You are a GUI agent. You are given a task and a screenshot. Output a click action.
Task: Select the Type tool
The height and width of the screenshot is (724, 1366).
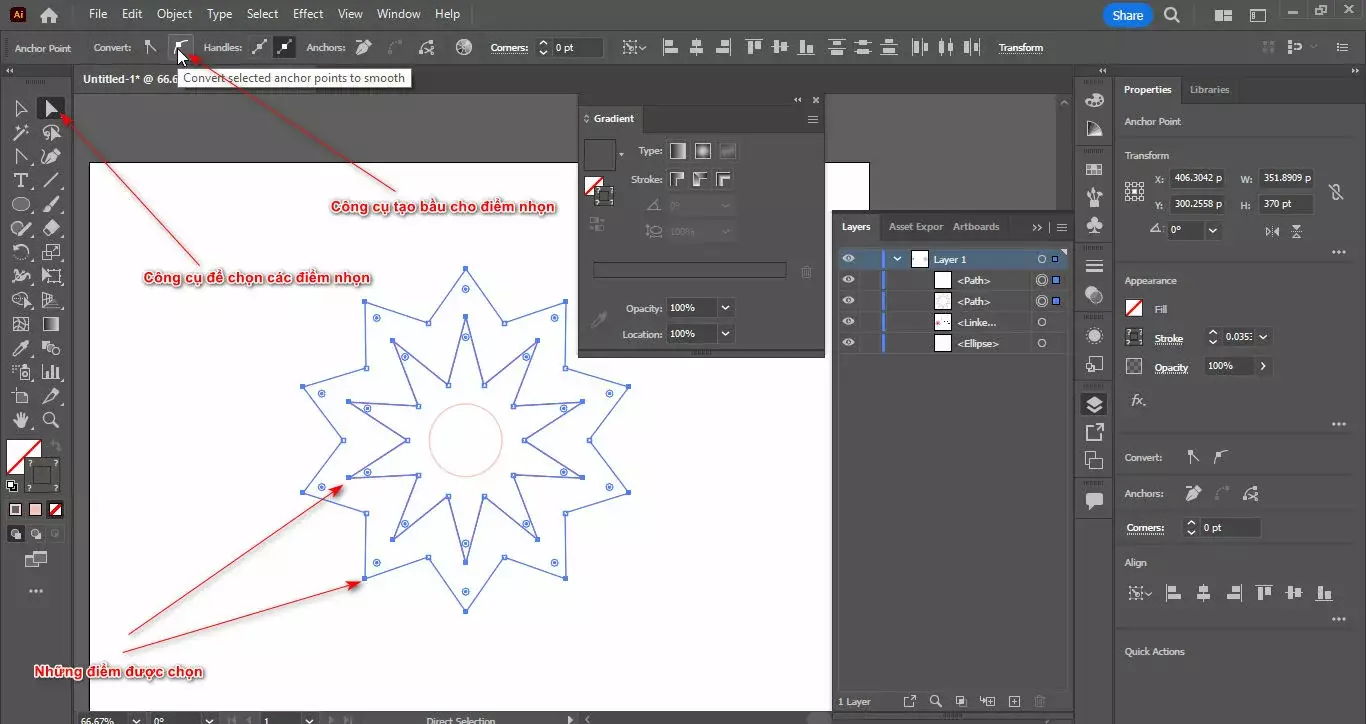[x=20, y=181]
